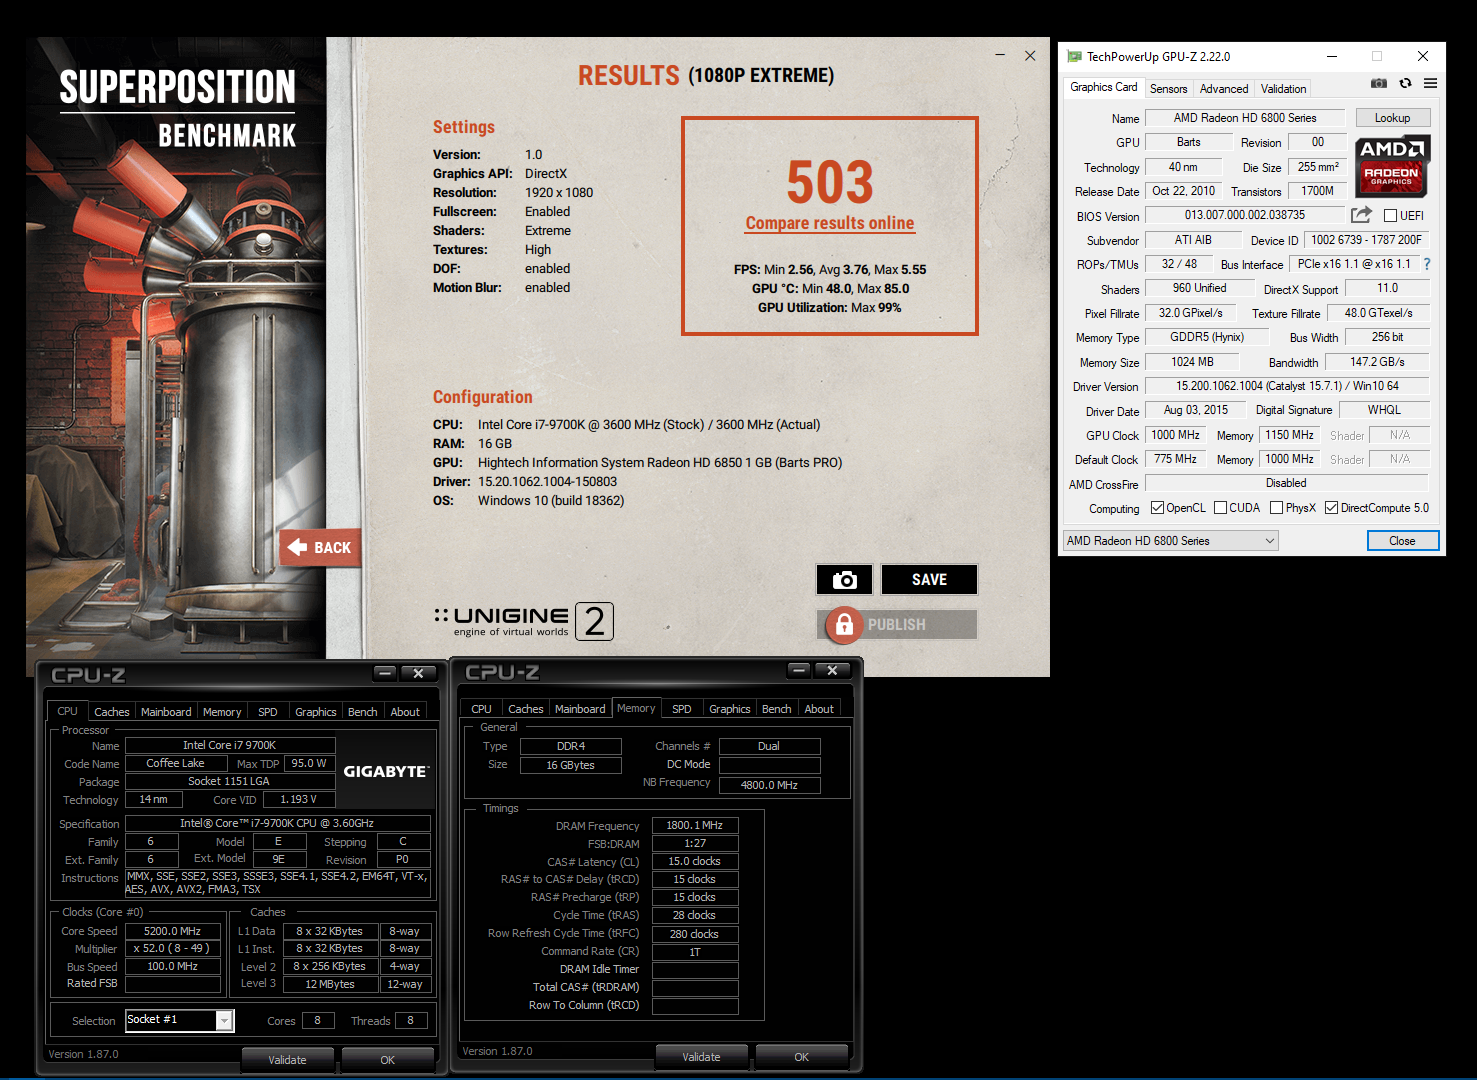Click the BACK button in Superposition
Image resolution: width=1477 pixels, height=1080 pixels.
321,547
